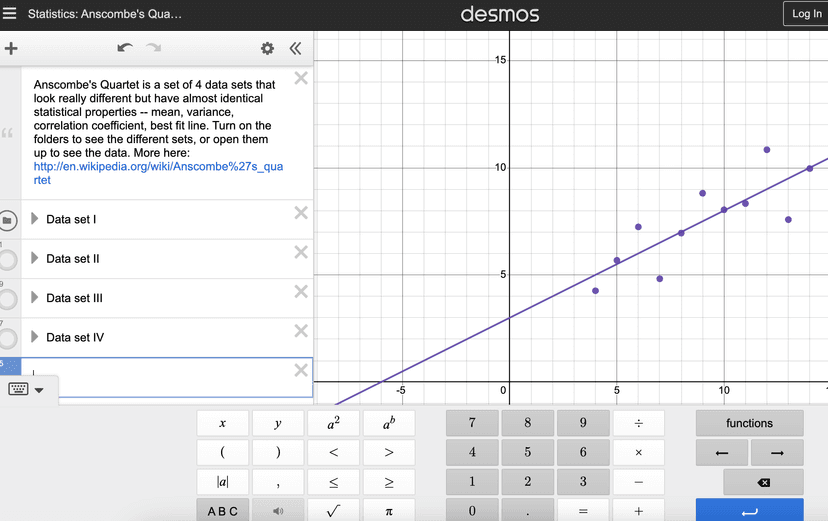Insert the a squared key

tap(333, 423)
